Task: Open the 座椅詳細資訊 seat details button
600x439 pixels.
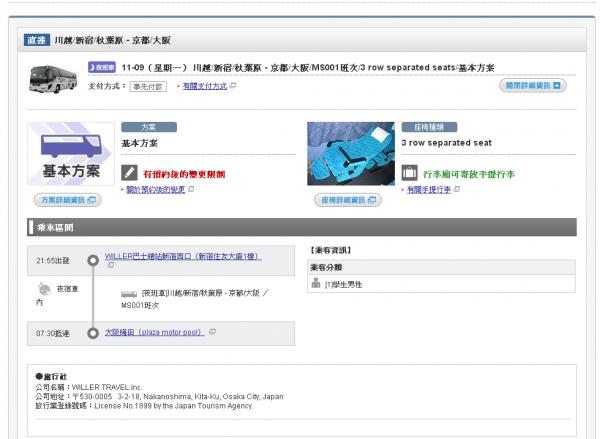Action: tap(348, 200)
